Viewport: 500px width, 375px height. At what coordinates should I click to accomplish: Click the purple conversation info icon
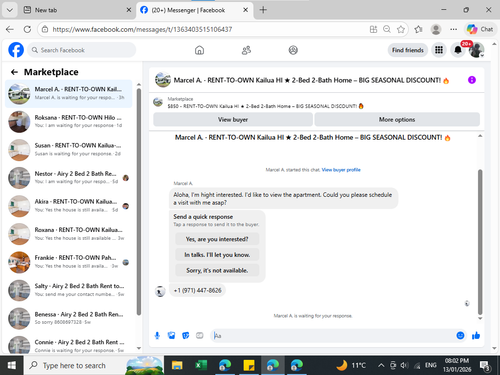click(x=472, y=80)
